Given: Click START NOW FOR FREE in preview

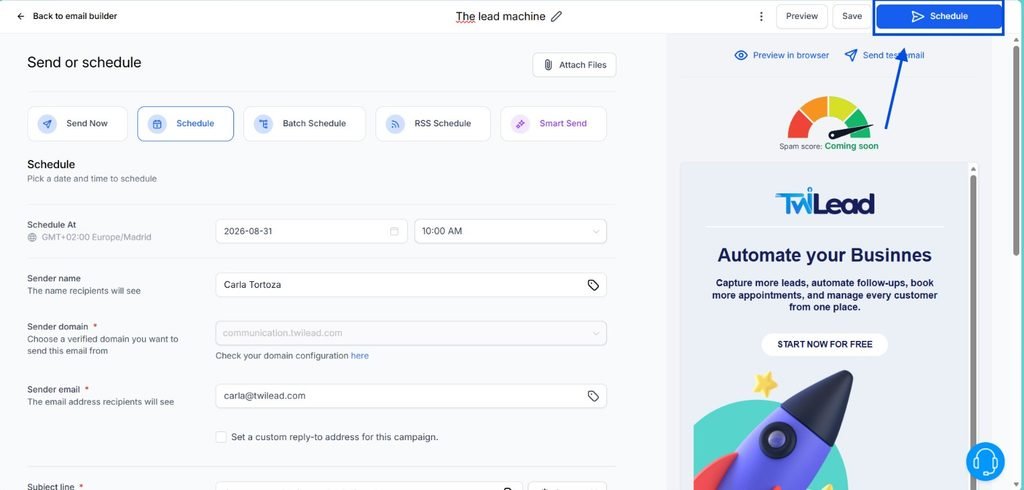Looking at the screenshot, I should coord(825,344).
